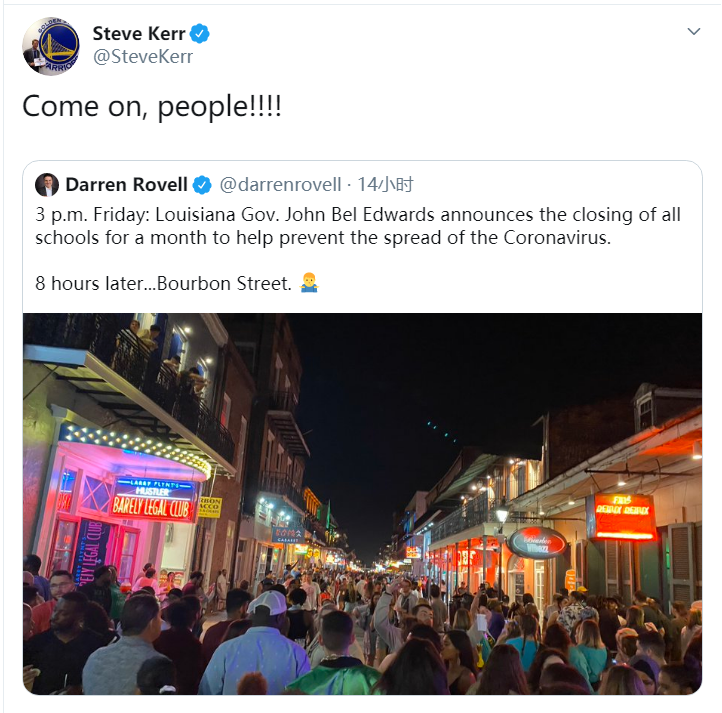
Task: Open the 14小时 timestamp link
Action: point(385,185)
